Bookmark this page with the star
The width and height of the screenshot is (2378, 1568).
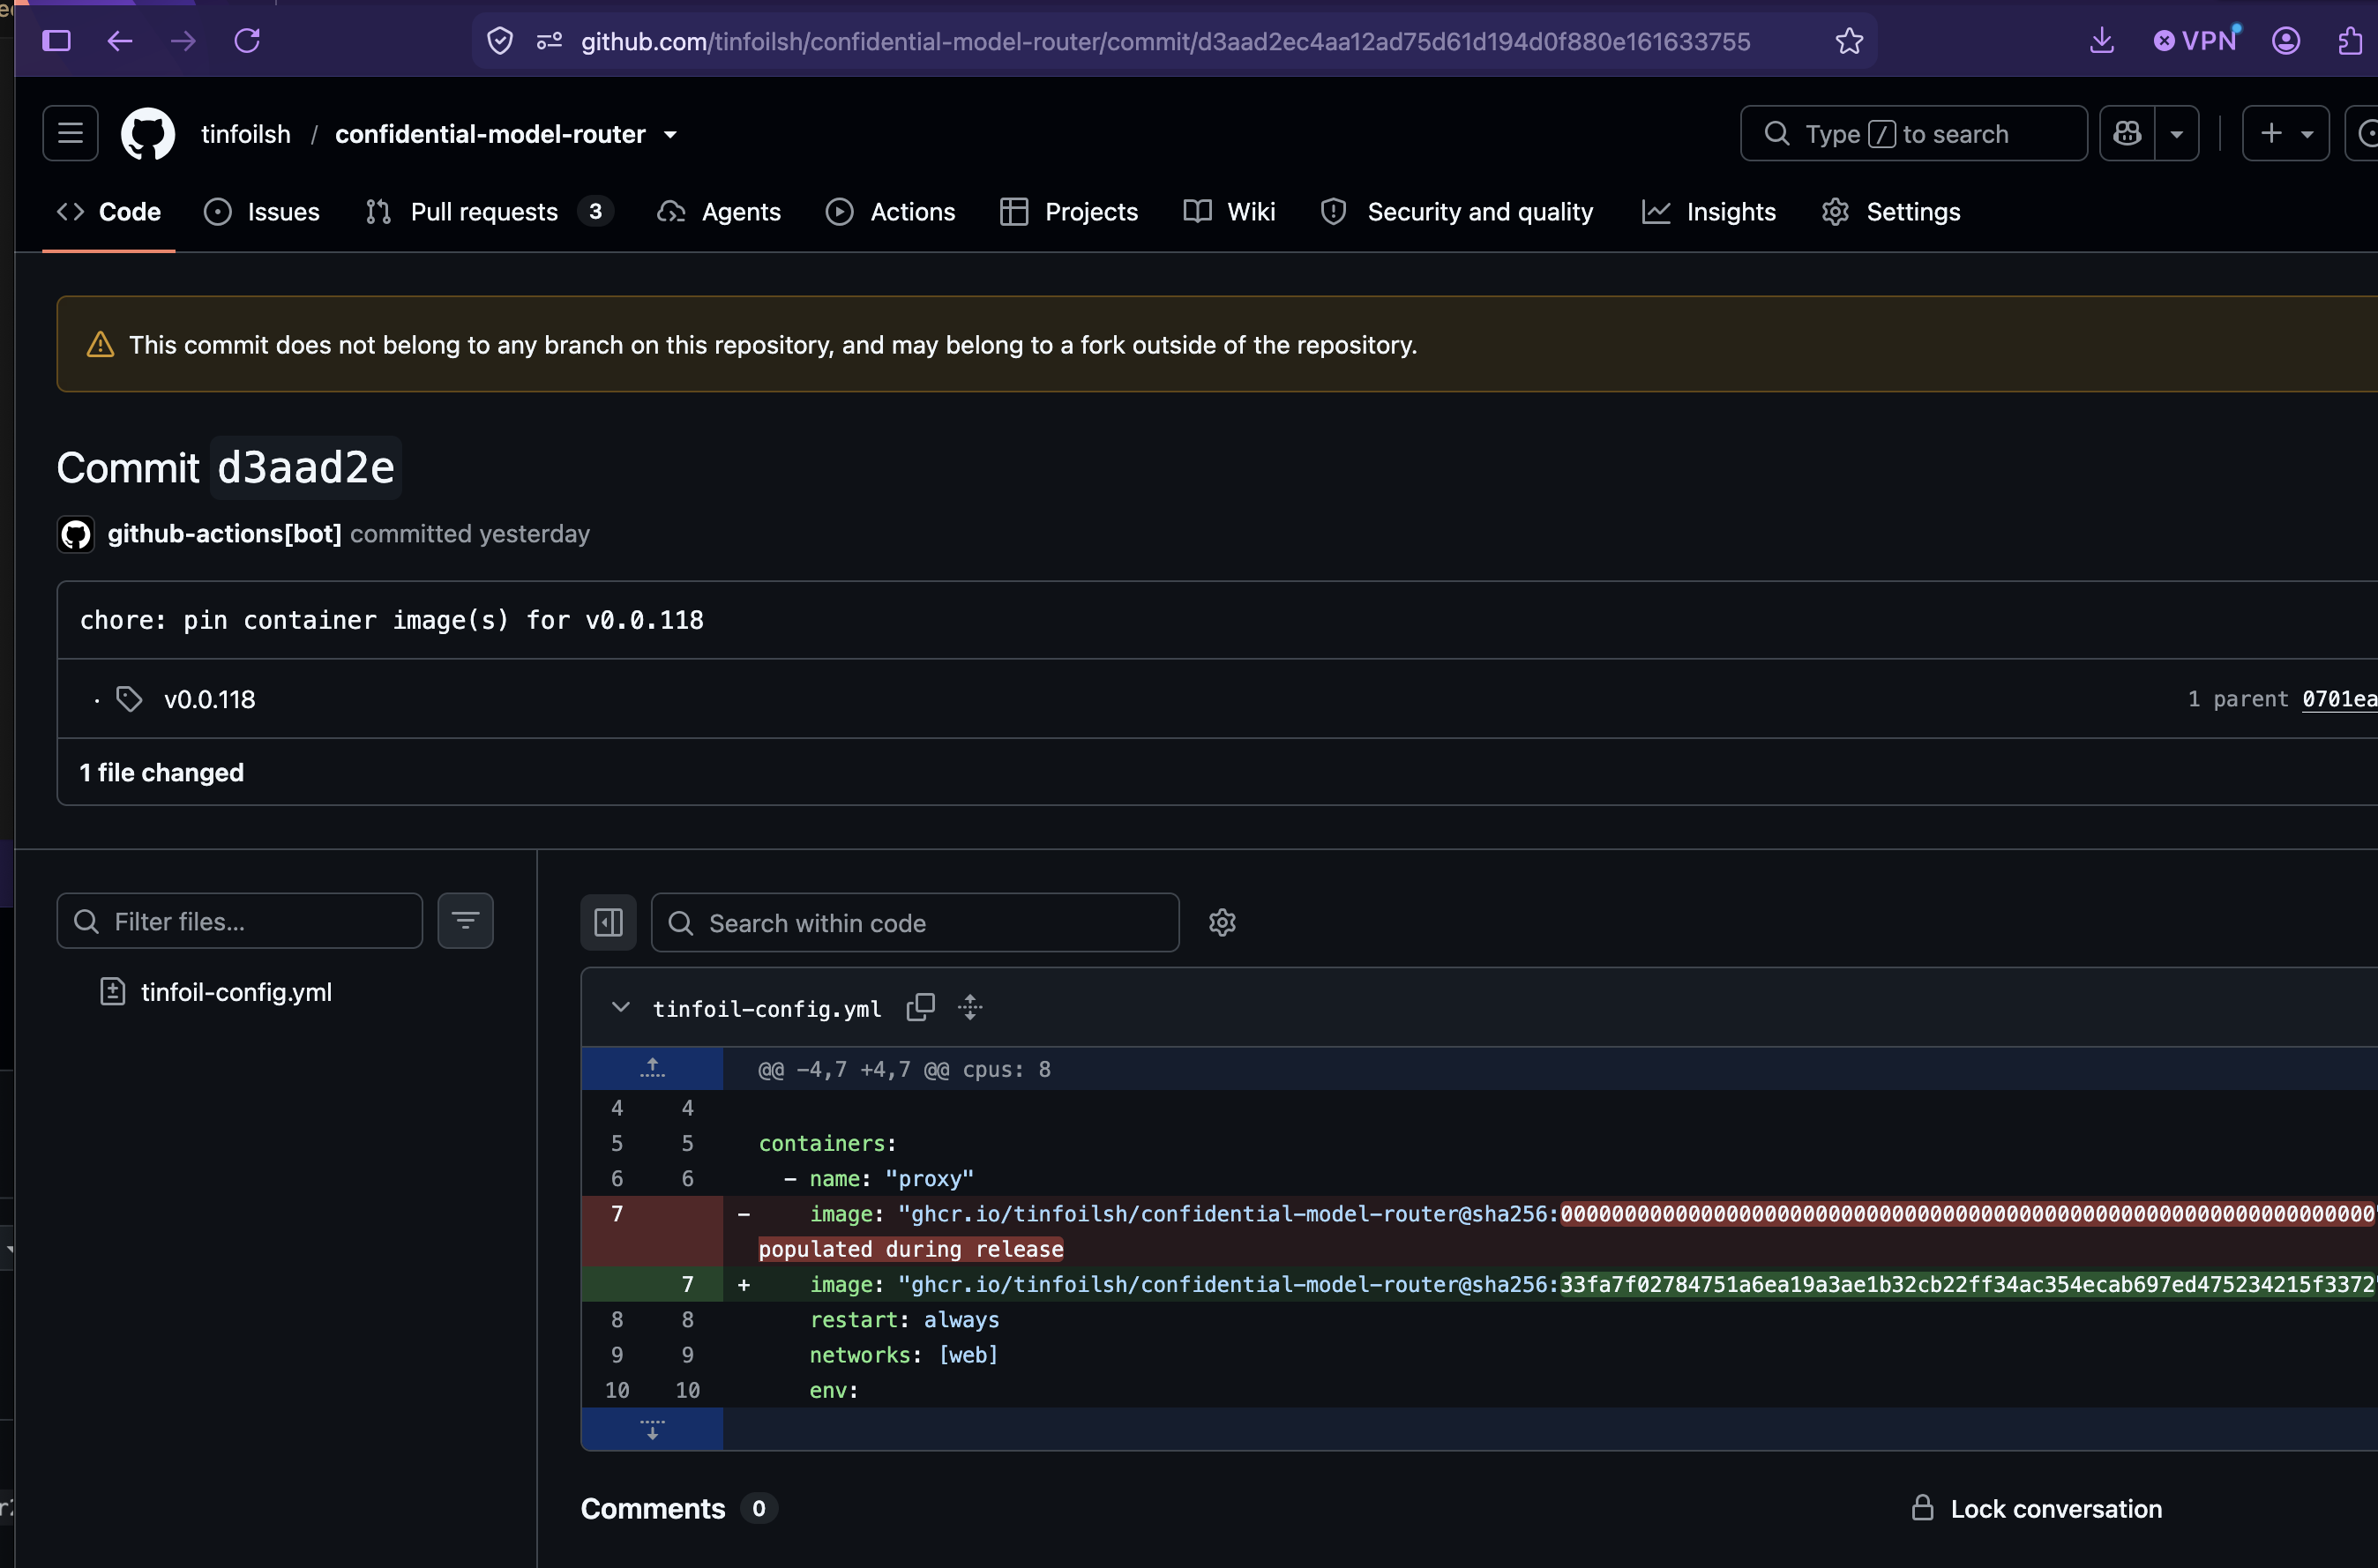pos(1849,41)
